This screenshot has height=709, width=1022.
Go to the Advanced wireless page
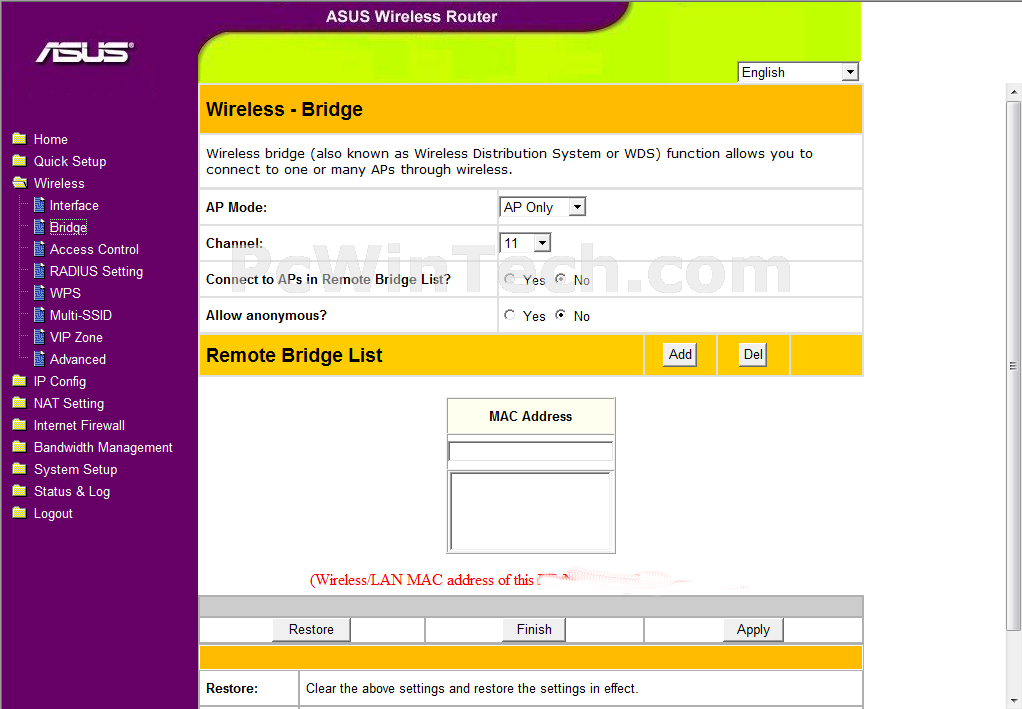(x=78, y=360)
